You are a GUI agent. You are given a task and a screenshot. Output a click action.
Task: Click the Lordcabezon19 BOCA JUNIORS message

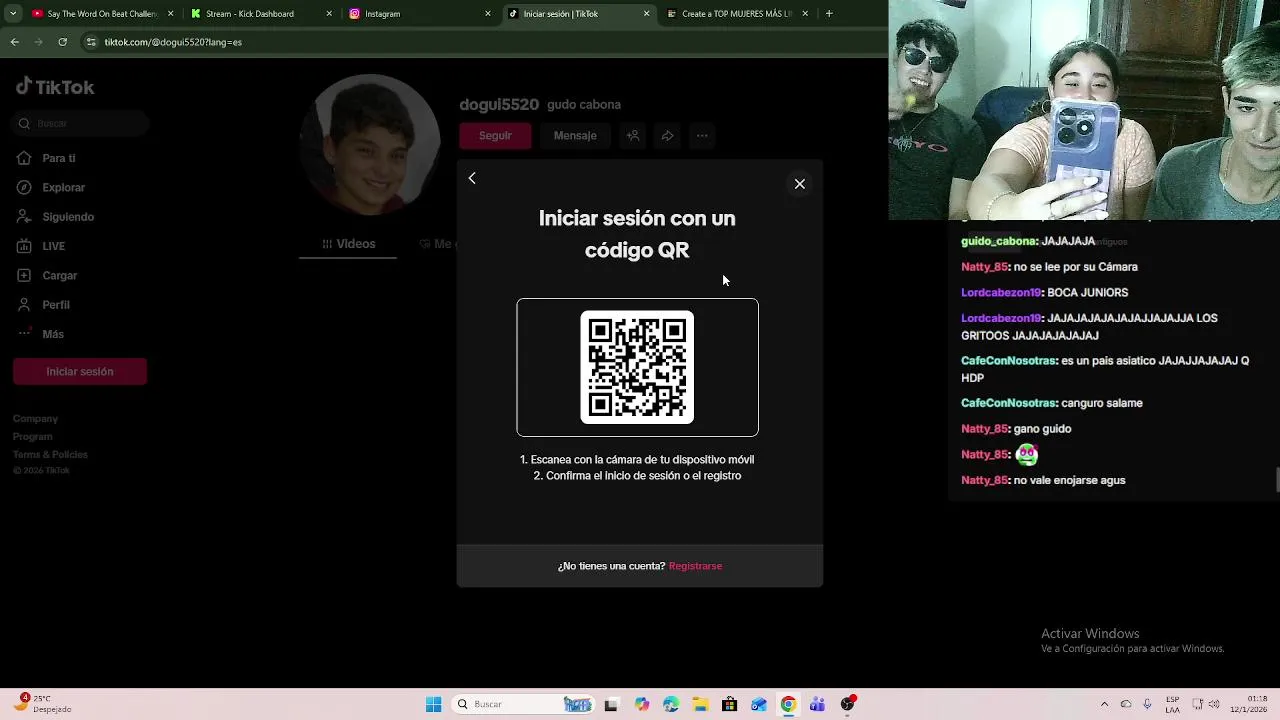point(1045,293)
